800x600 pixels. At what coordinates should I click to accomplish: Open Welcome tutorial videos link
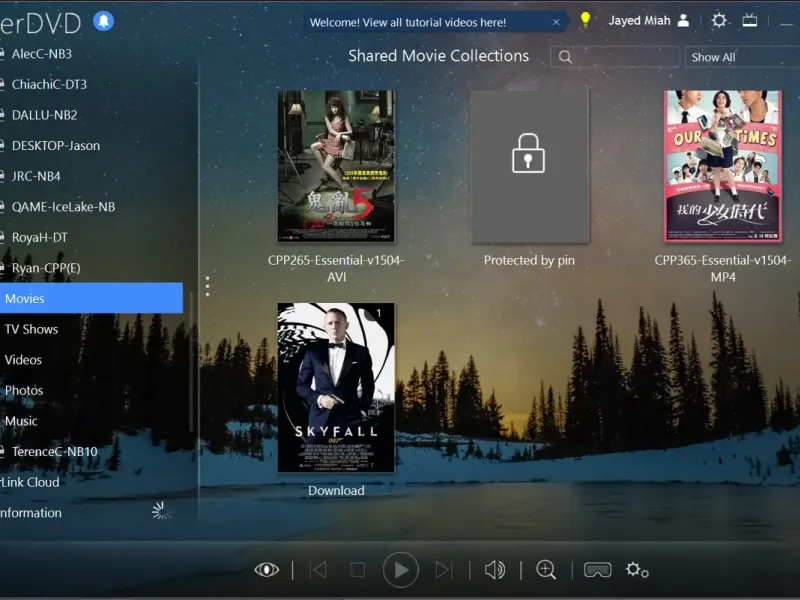[408, 22]
